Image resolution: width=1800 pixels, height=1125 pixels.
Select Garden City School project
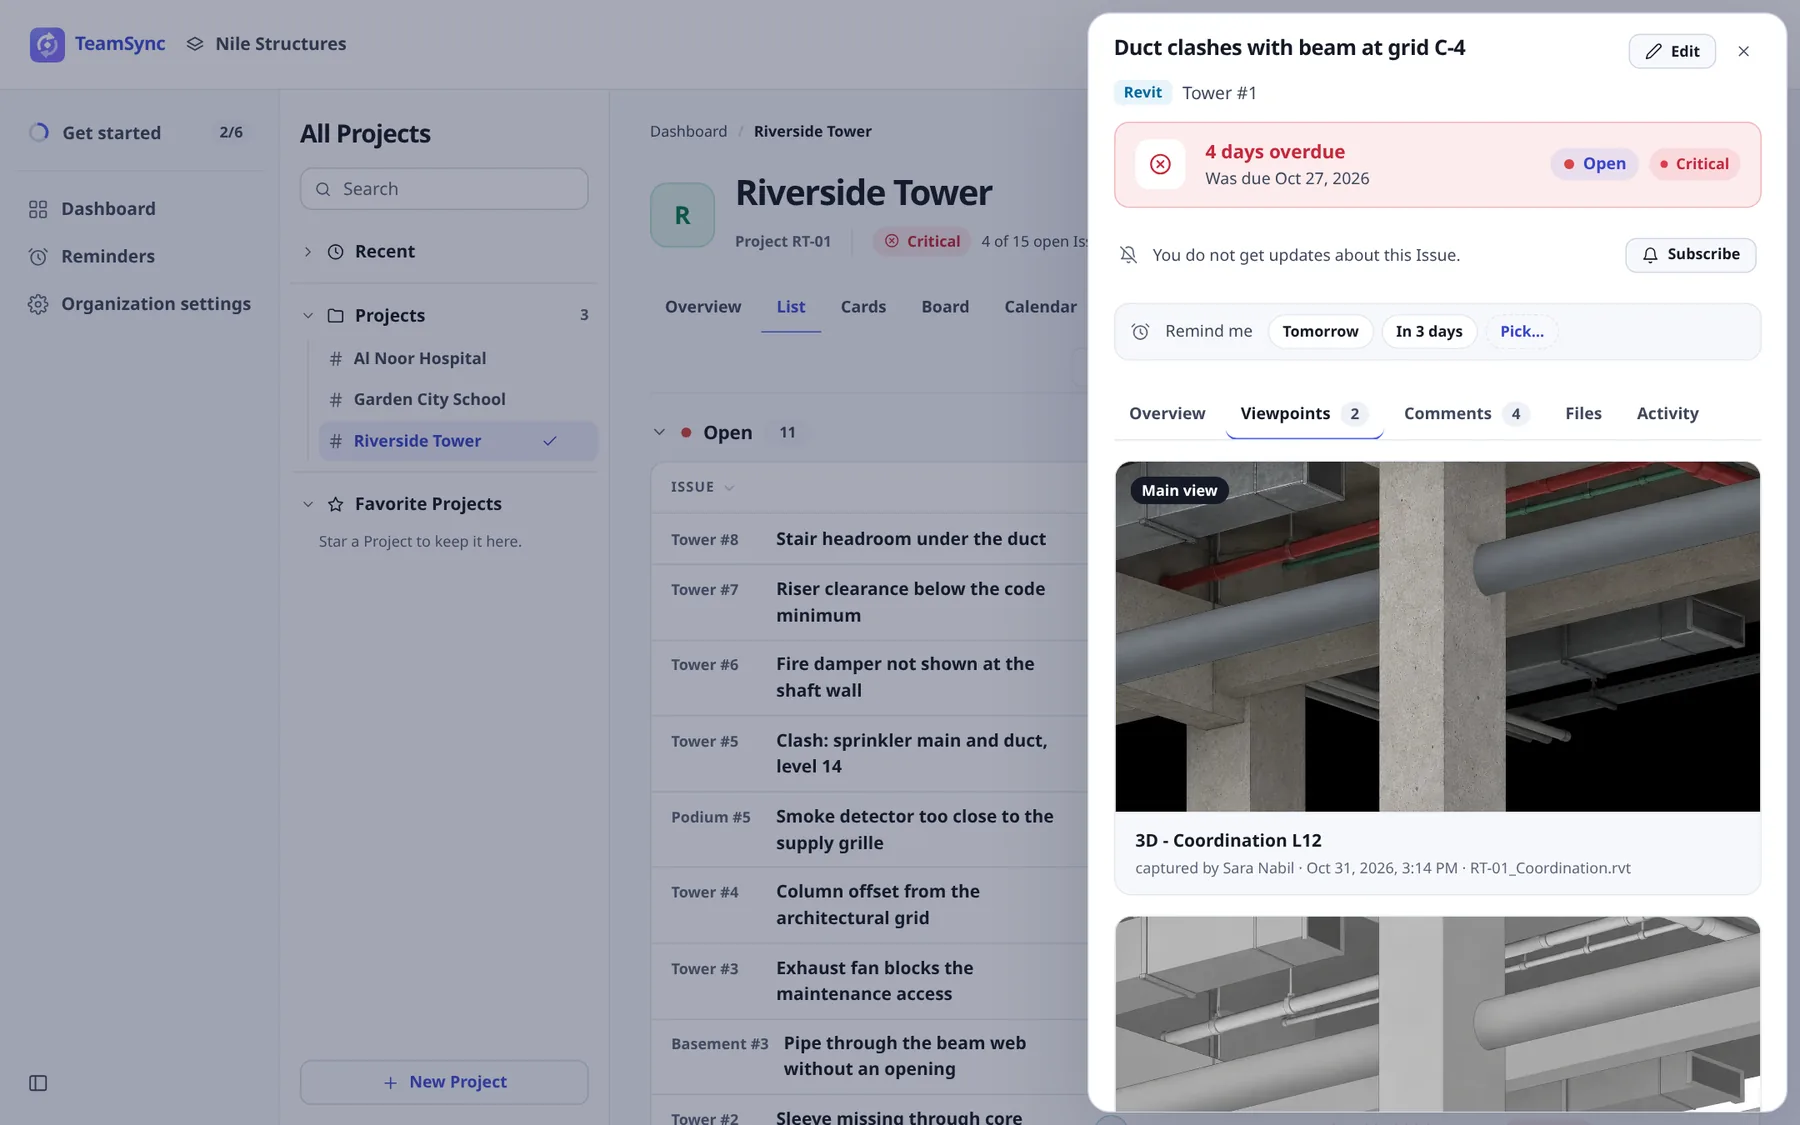[x=429, y=400]
